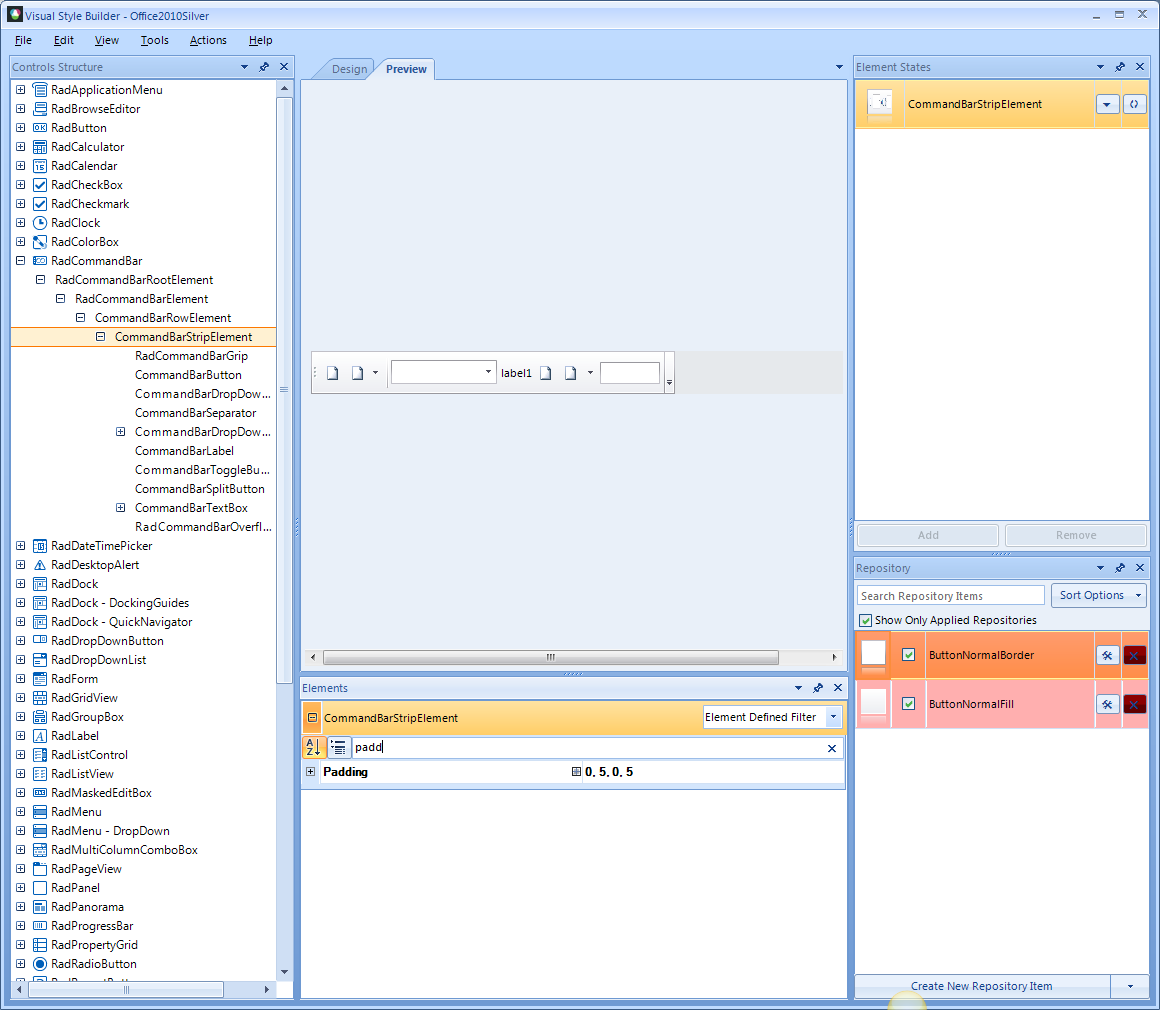Delete the ButtonNormalFill repository item
Viewport: 1160px width, 1010px height.
(x=1134, y=704)
